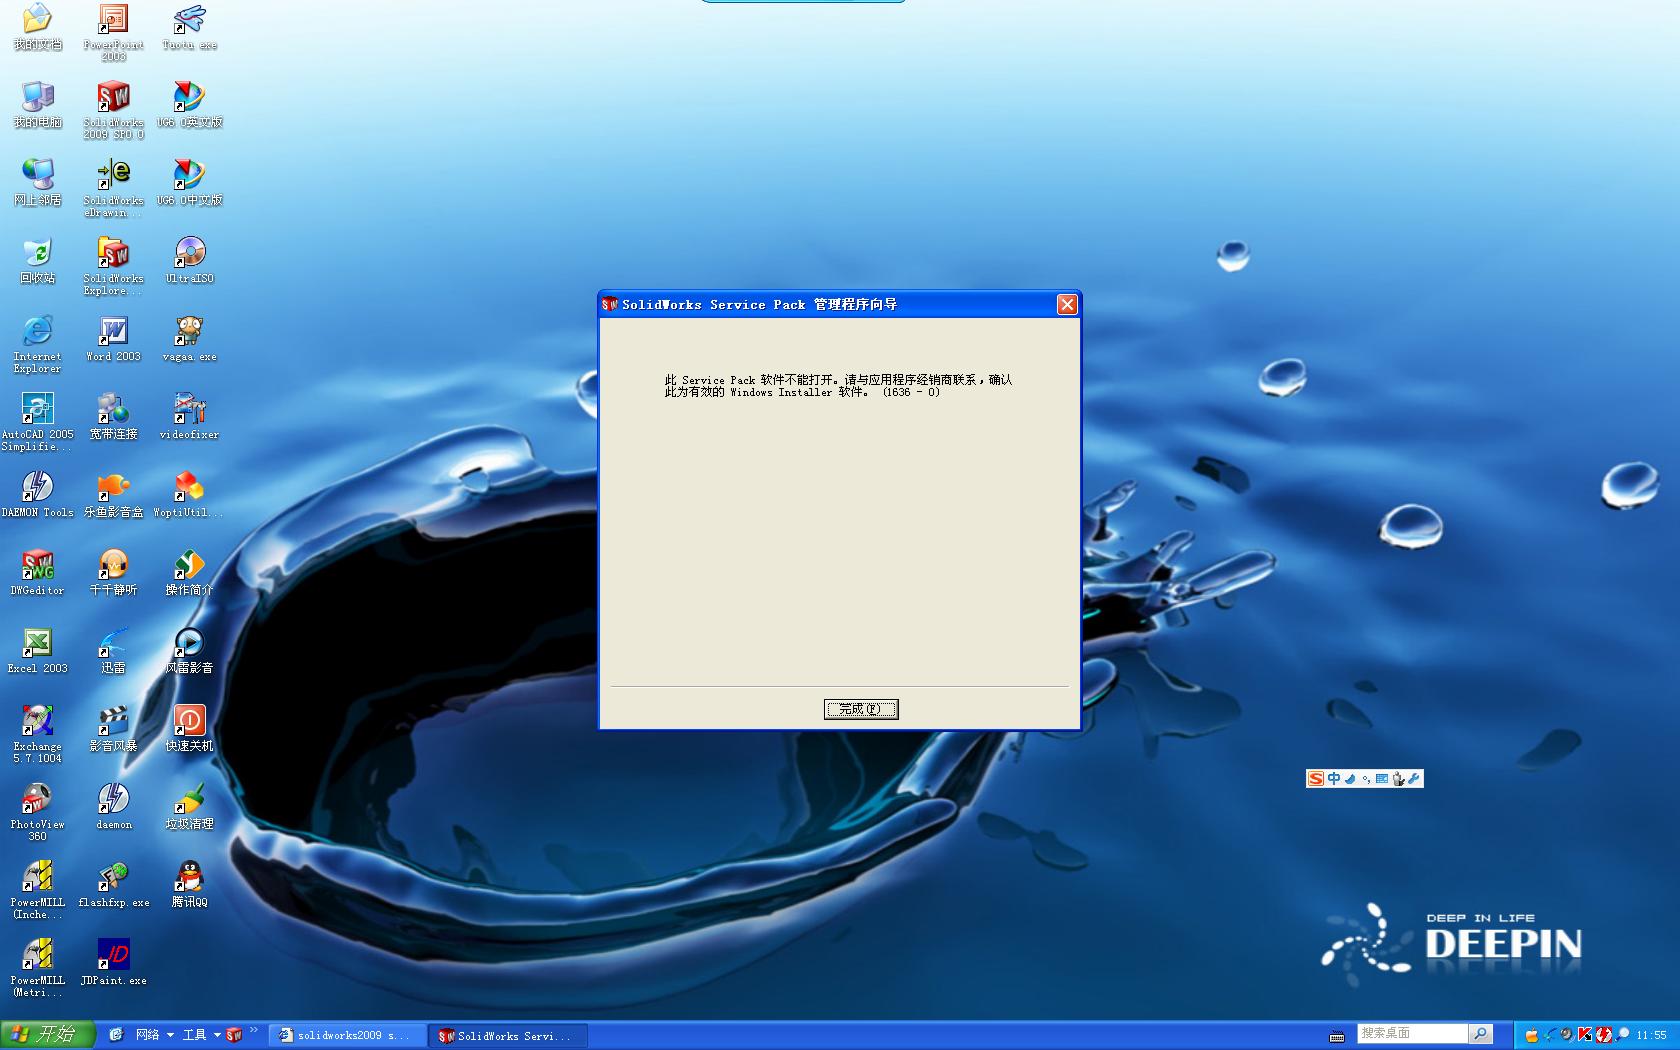
Task: Close the SolidWorks Service Pack wizard dialog
Action: [x=1067, y=304]
